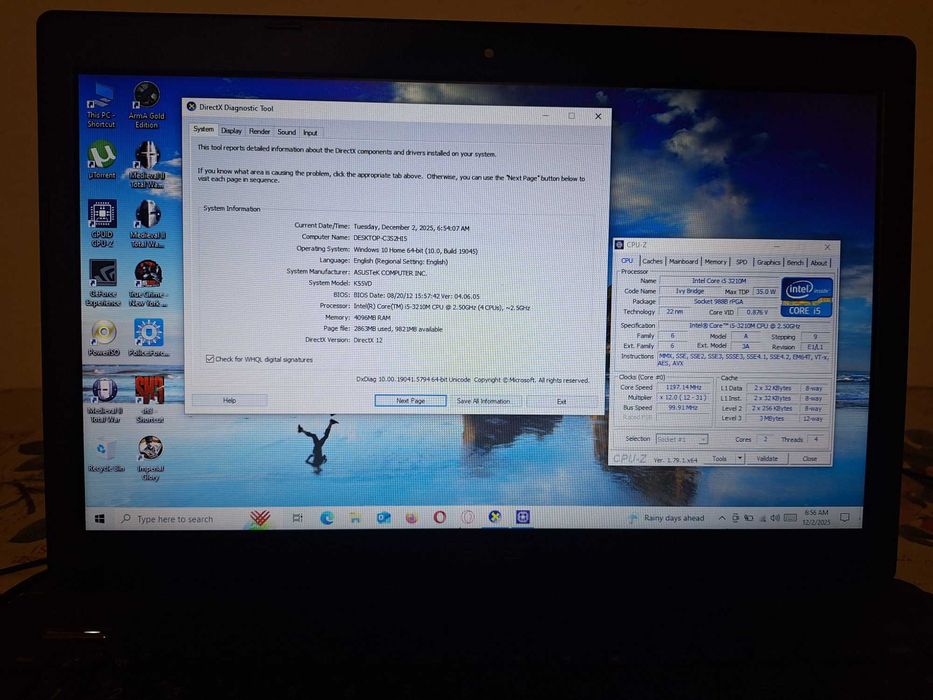Open the This PC shortcut on desktop
933x700 pixels.
click(x=101, y=106)
